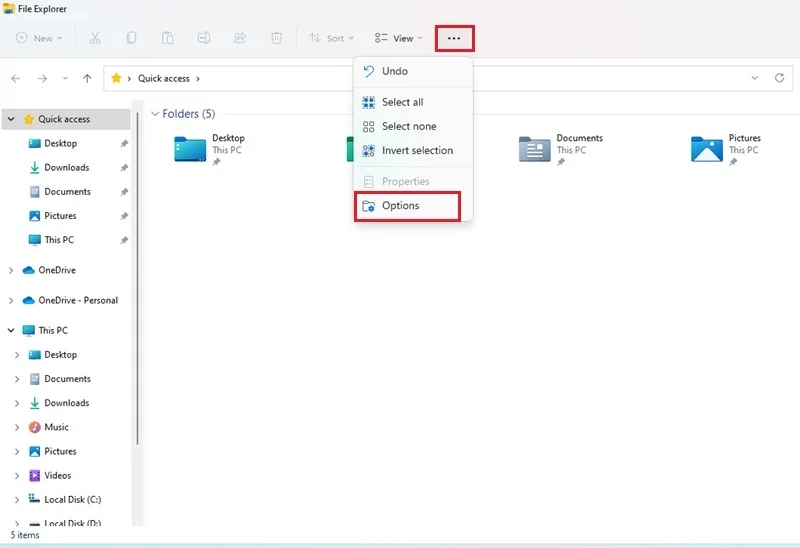Click the Delete trash bin icon
This screenshot has height=548, width=800.
pyautogui.click(x=276, y=38)
